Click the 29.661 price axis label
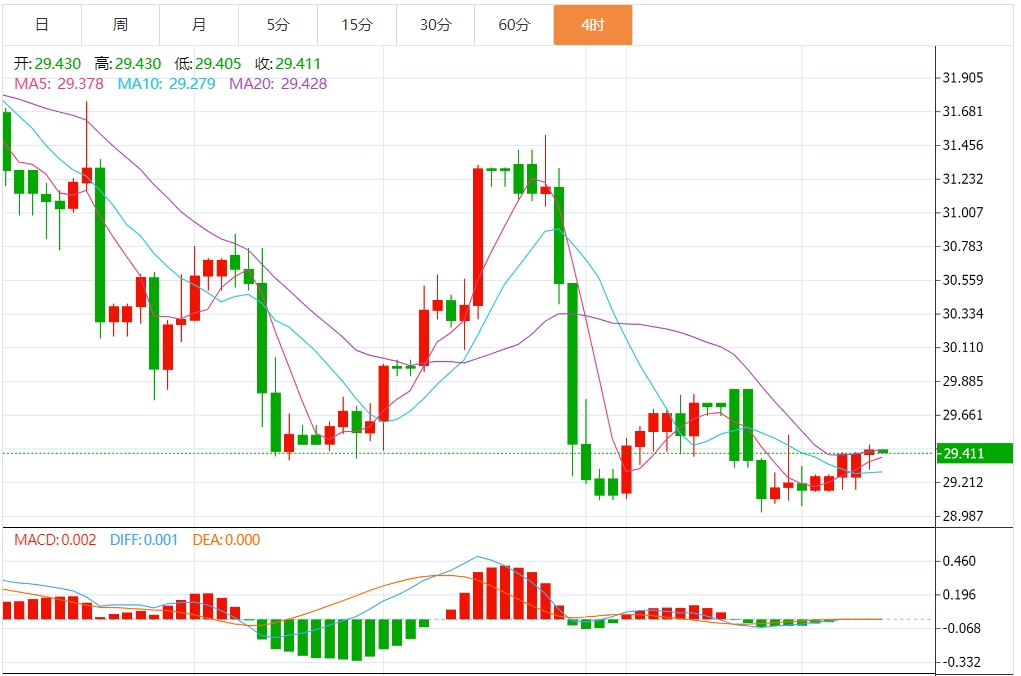This screenshot has width=1021, height=676. (963, 415)
